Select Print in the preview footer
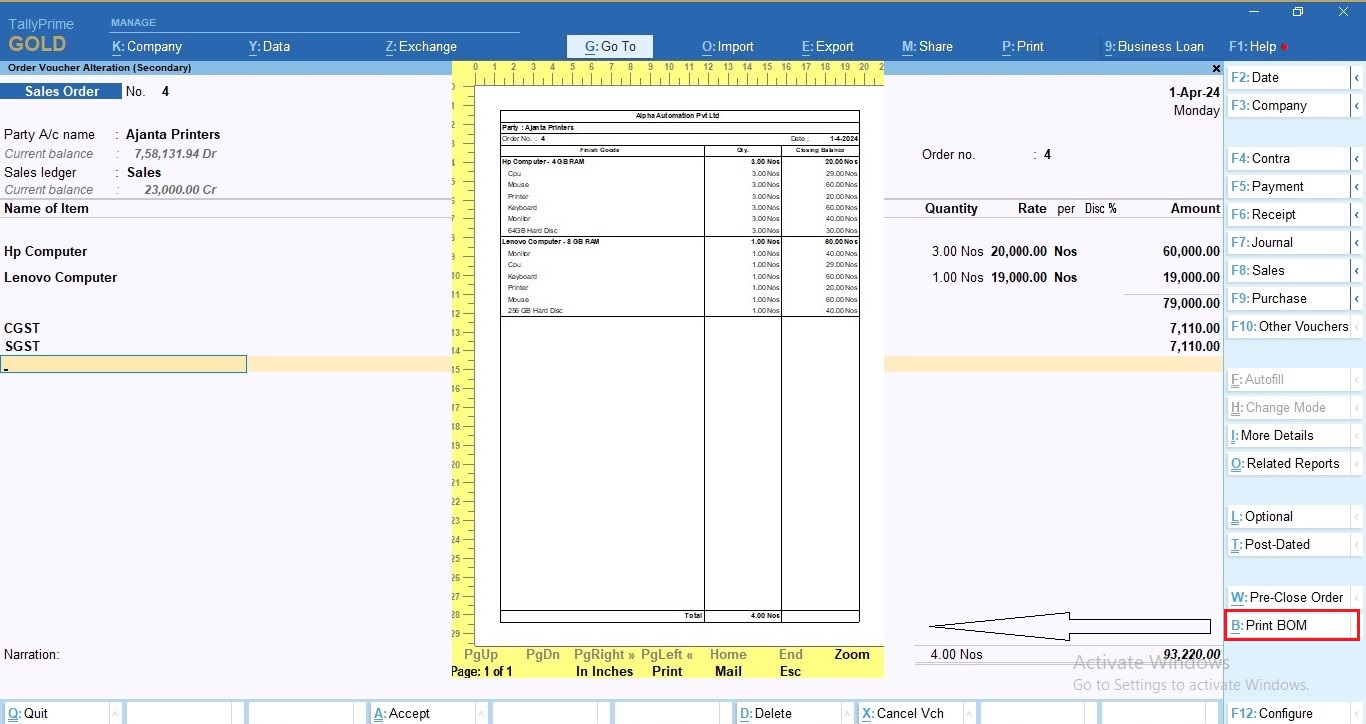 coord(667,672)
